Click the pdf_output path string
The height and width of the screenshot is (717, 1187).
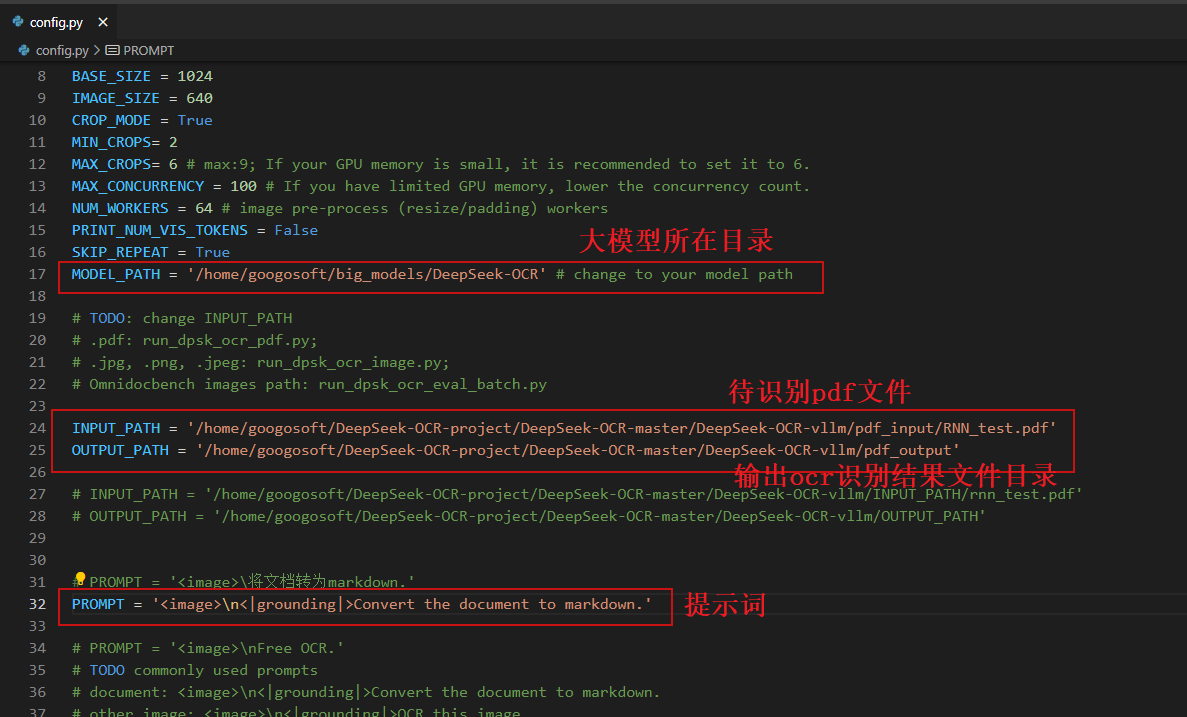(578, 450)
